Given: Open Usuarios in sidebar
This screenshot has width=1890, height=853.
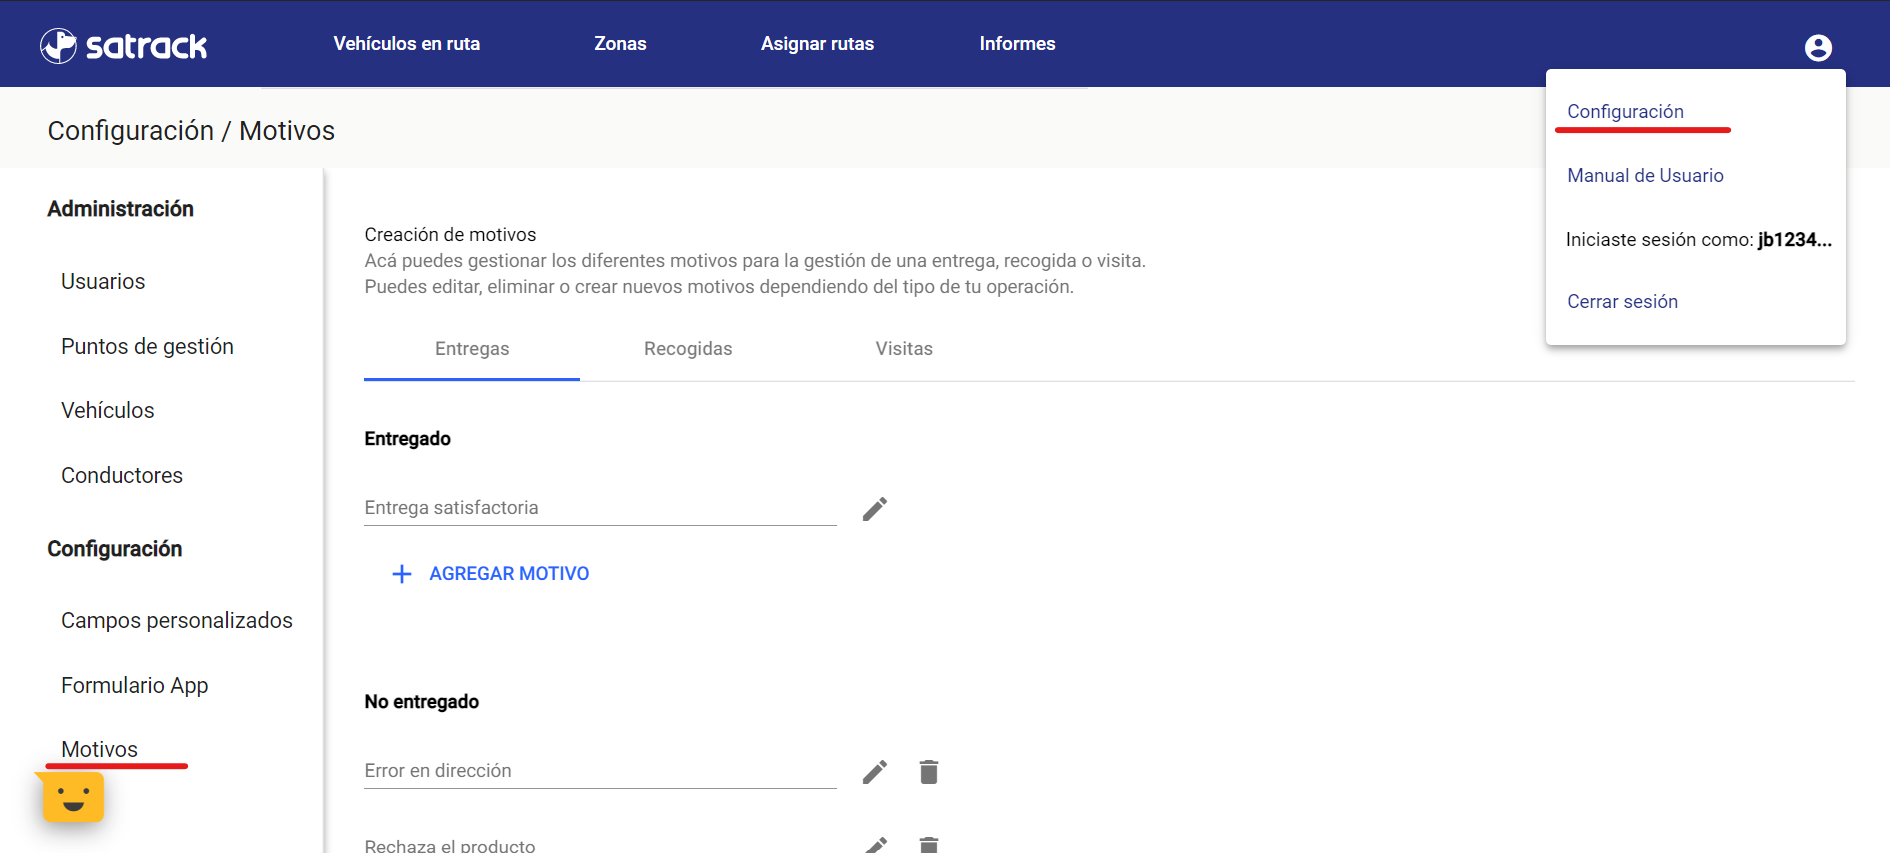Looking at the screenshot, I should (103, 282).
